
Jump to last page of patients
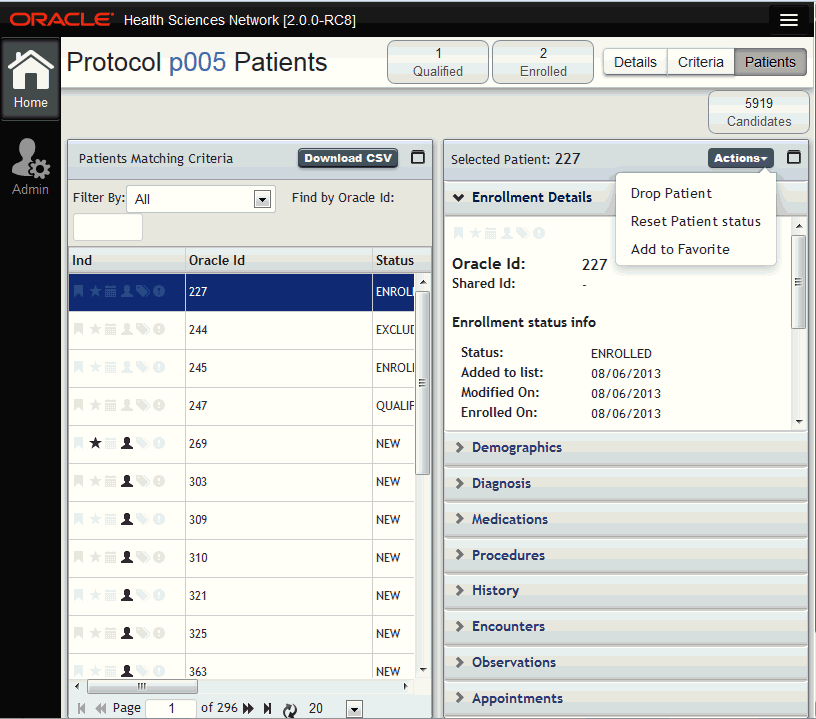[267, 708]
